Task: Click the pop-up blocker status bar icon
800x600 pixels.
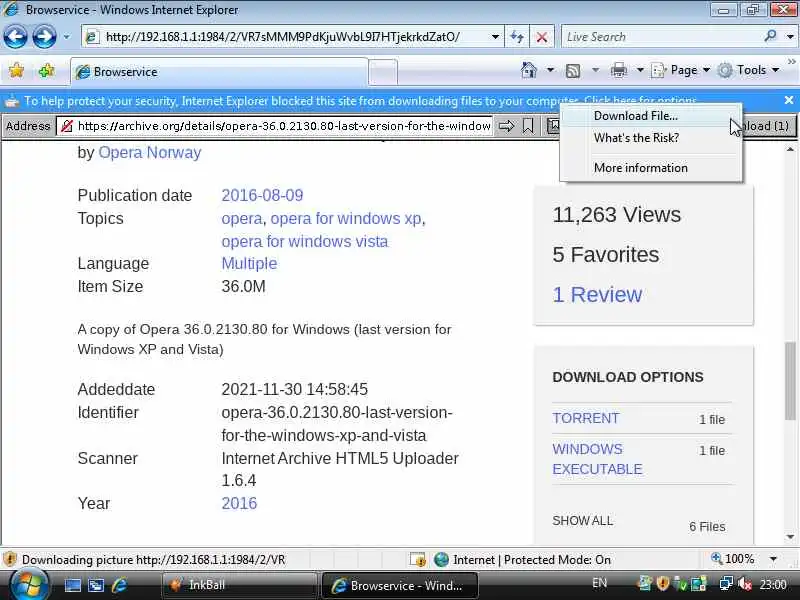Action: [417, 560]
